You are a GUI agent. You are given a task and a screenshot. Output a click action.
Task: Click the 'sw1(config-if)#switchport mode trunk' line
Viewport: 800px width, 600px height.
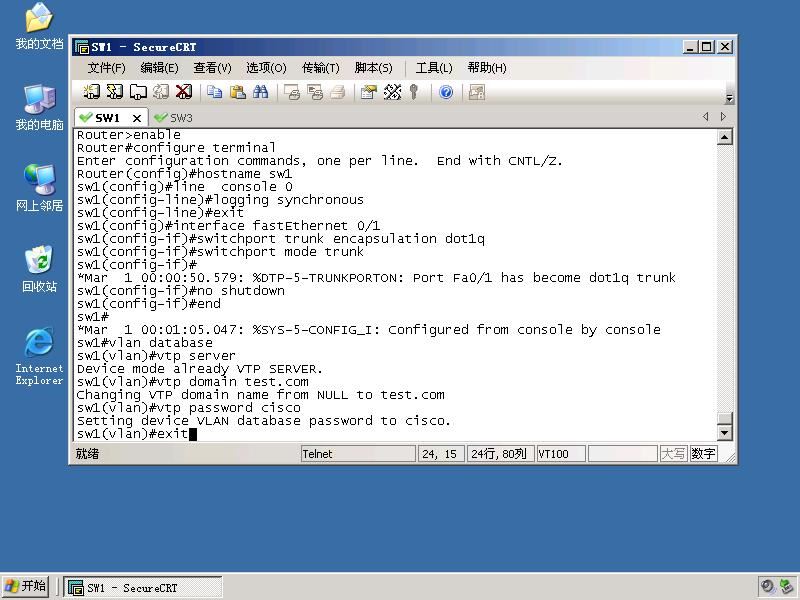pyautogui.click(x=220, y=252)
